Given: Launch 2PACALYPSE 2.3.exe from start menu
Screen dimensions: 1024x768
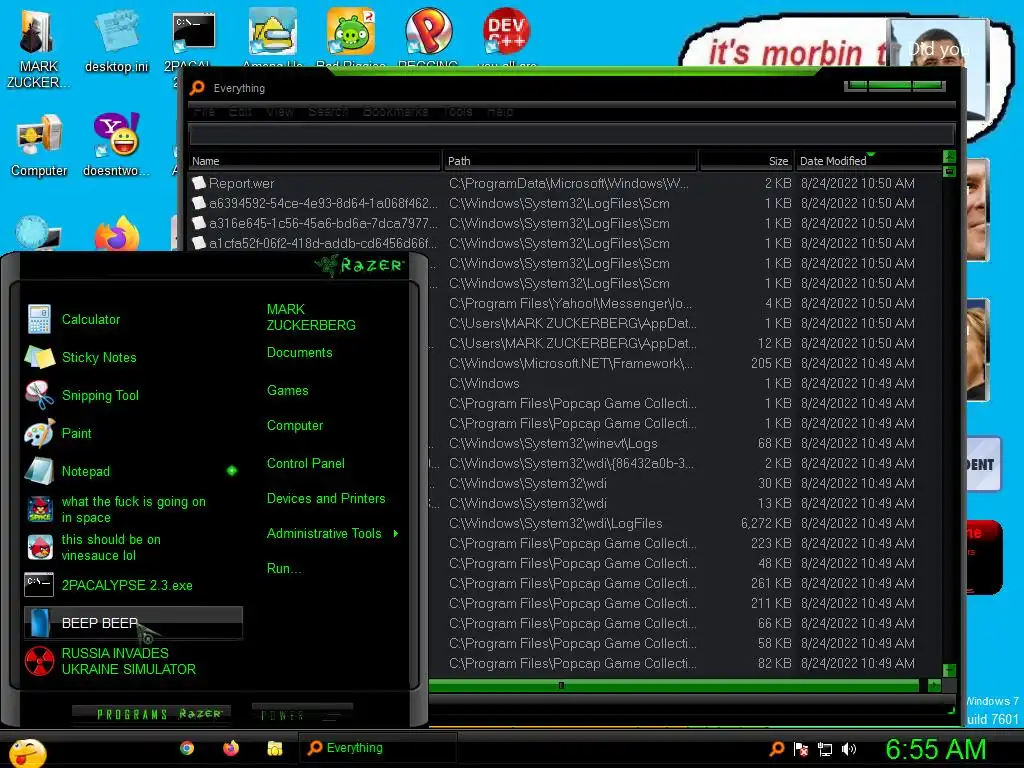Looking at the screenshot, I should tap(131, 585).
